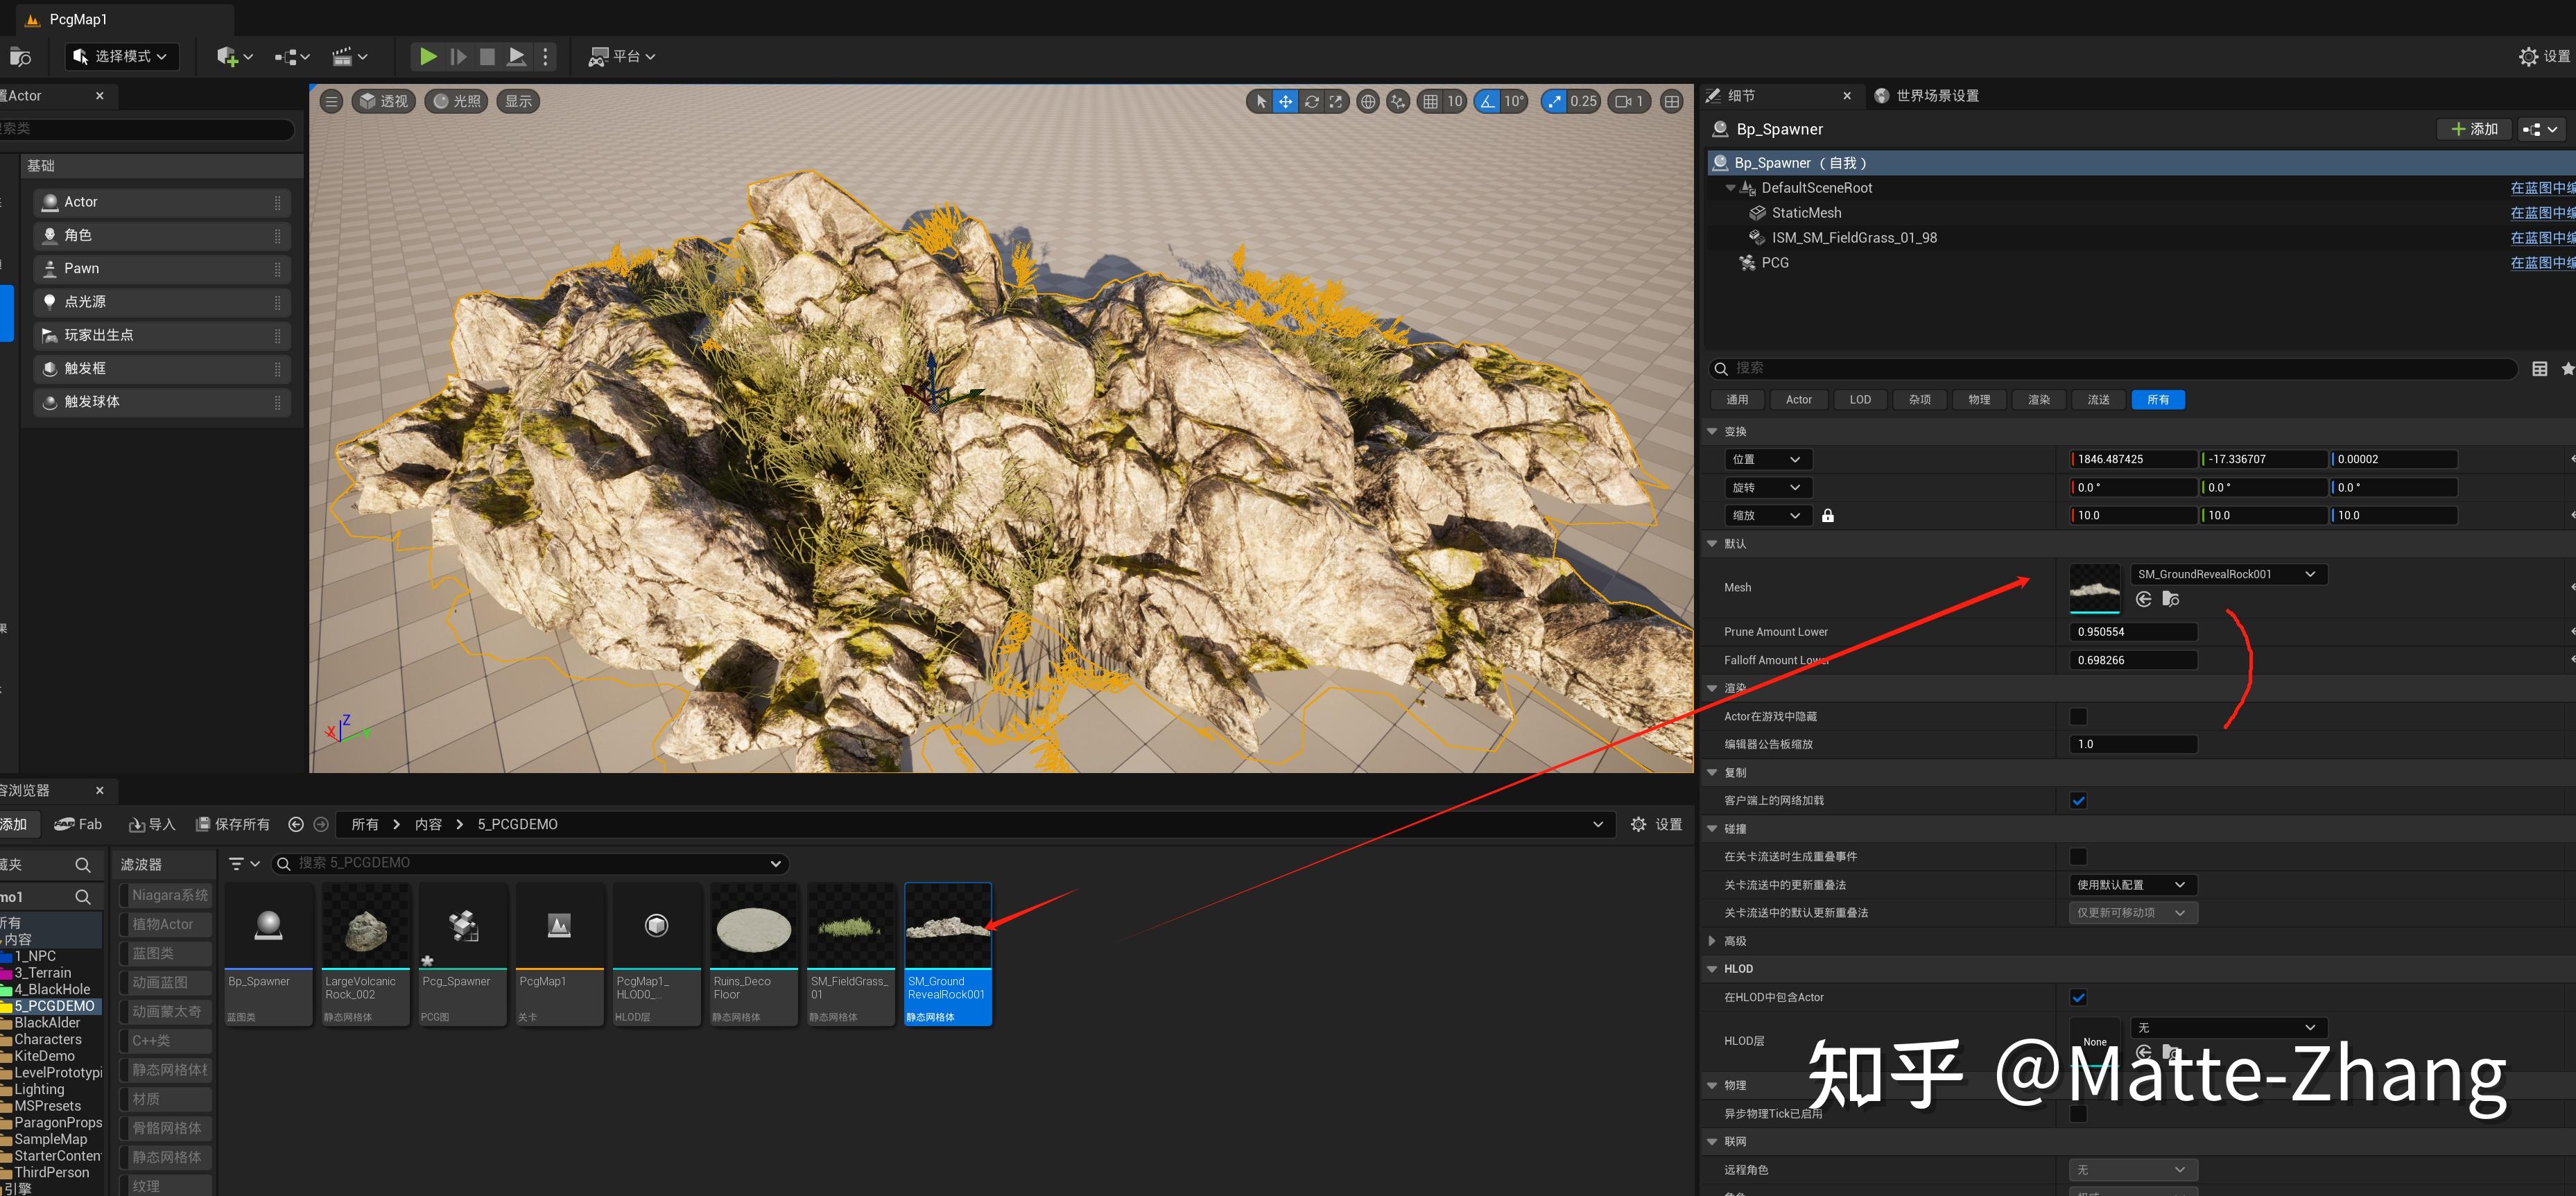
Task: Select the 物理 filter tab
Action: [x=1979, y=400]
